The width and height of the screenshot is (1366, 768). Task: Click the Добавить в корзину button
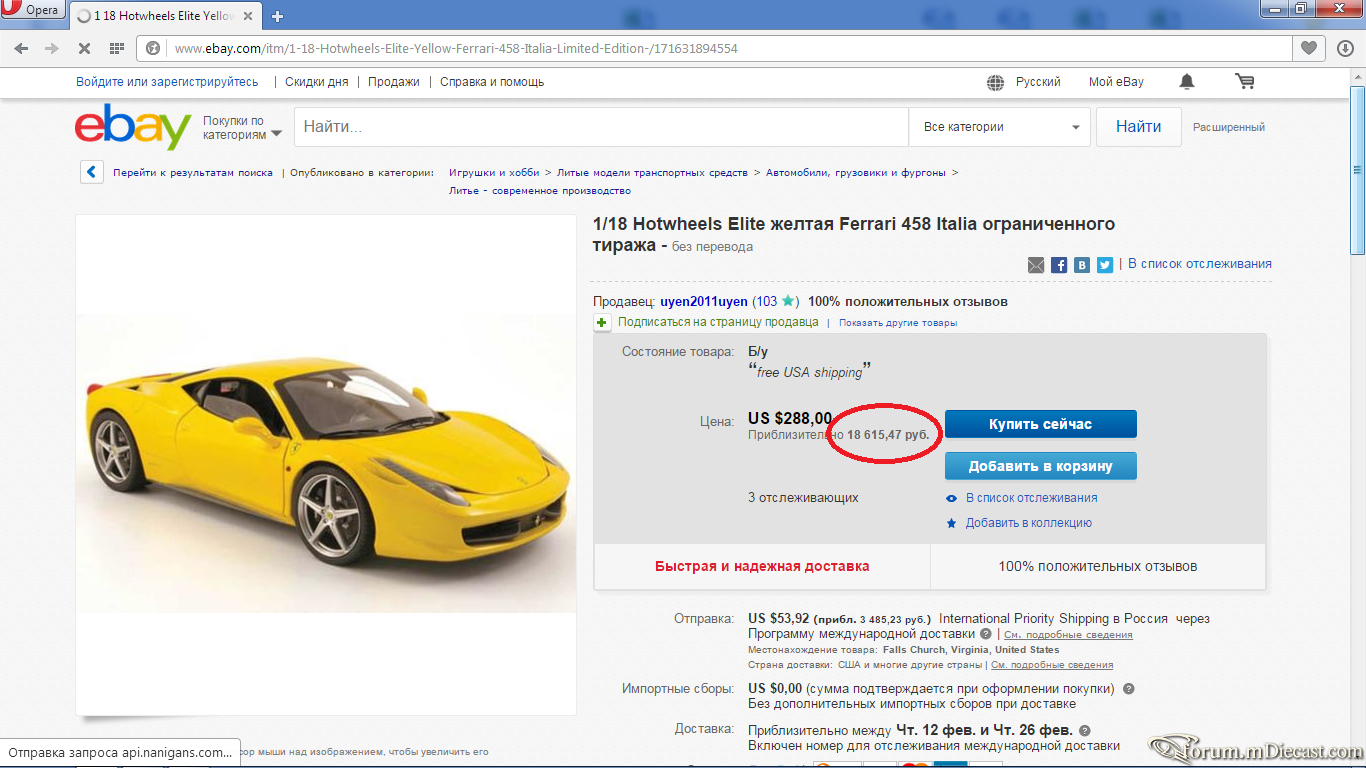coord(1041,466)
